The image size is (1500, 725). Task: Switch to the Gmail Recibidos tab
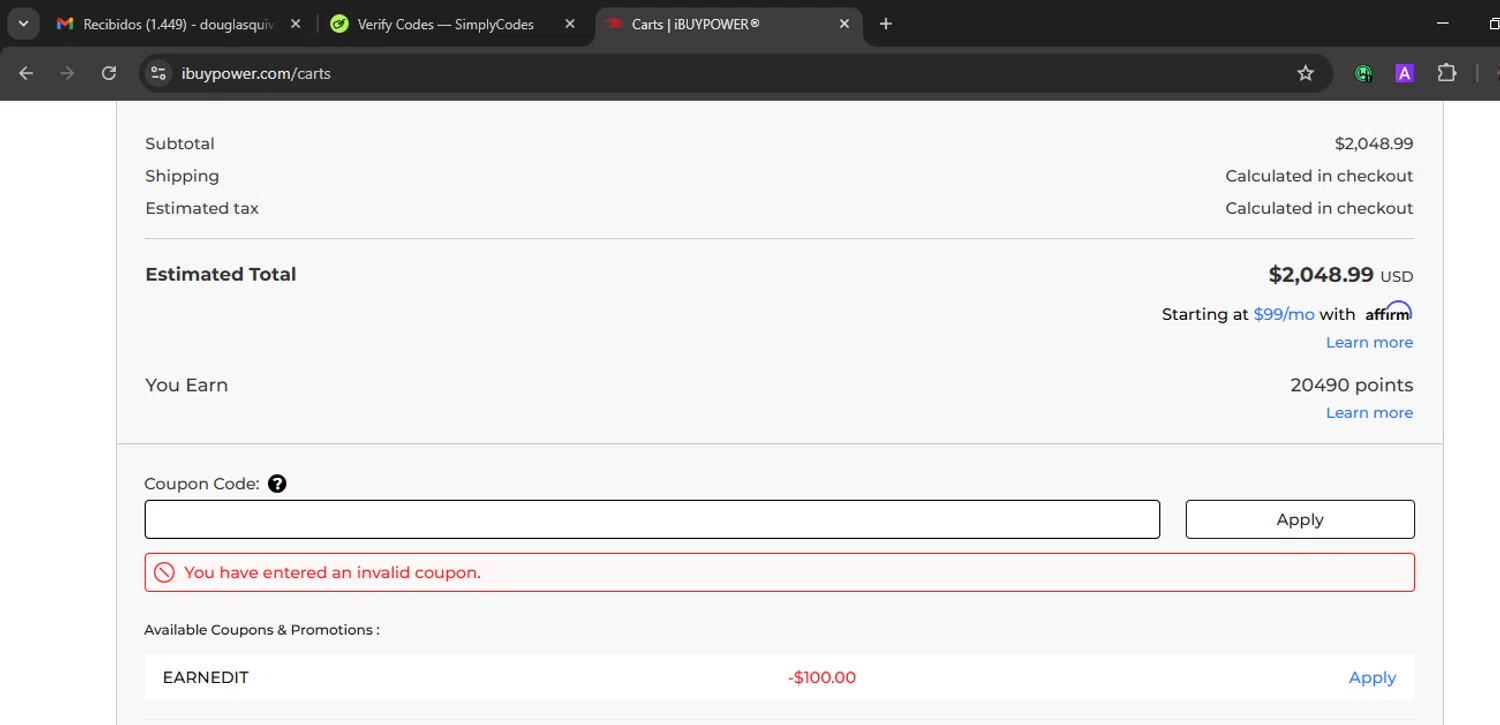coord(180,24)
